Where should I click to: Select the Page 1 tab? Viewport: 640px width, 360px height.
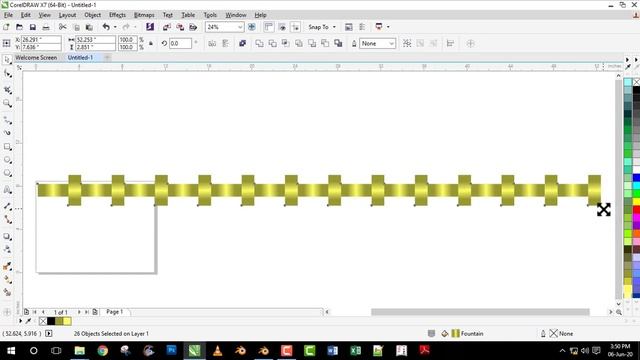115,312
